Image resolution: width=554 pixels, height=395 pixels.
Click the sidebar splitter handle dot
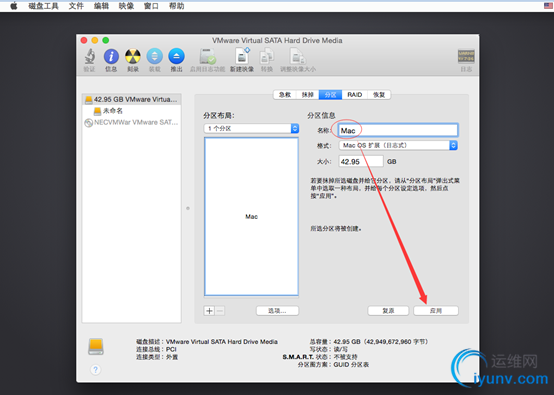188,208
